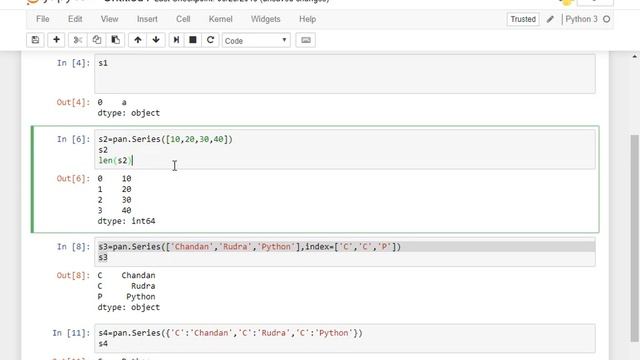Viewport: 640px width, 360px height.
Task: Click the Out[8] output prompt label
Action: click(73, 276)
